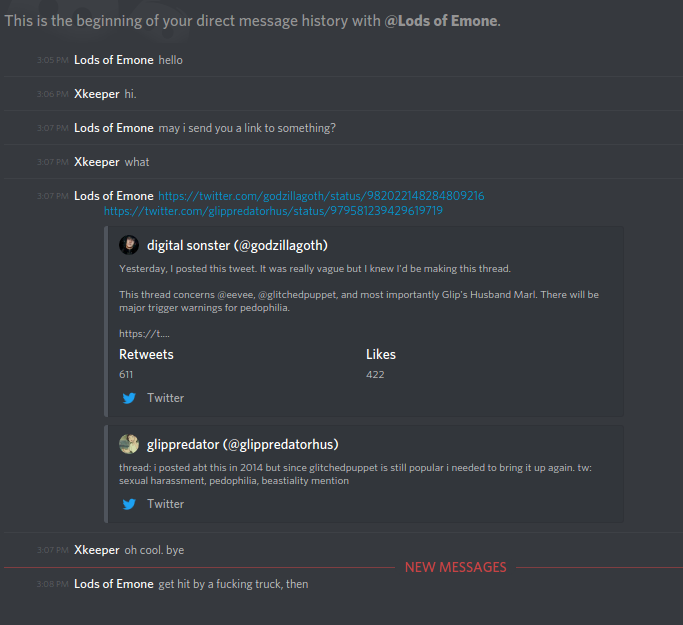Open the glippredatorhus tweet status link
683x625 pixels.
273,211
